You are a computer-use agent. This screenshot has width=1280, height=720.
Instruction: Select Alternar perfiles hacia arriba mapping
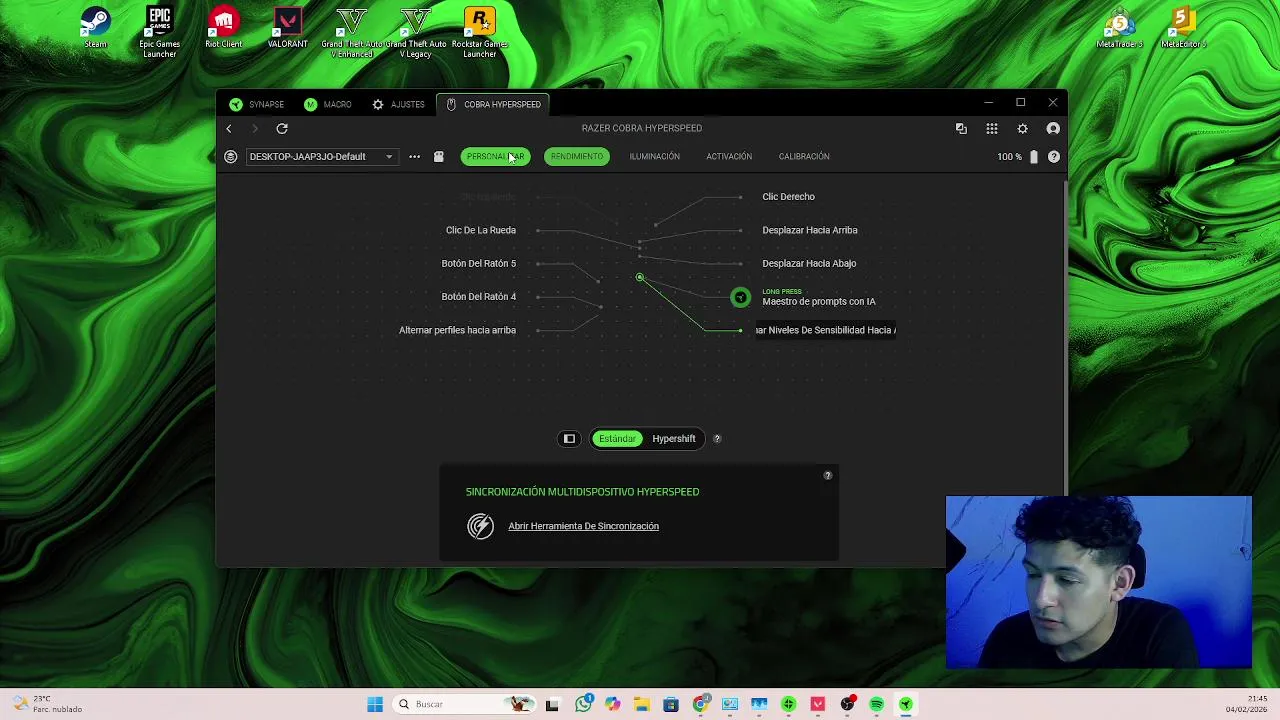pyautogui.click(x=457, y=330)
